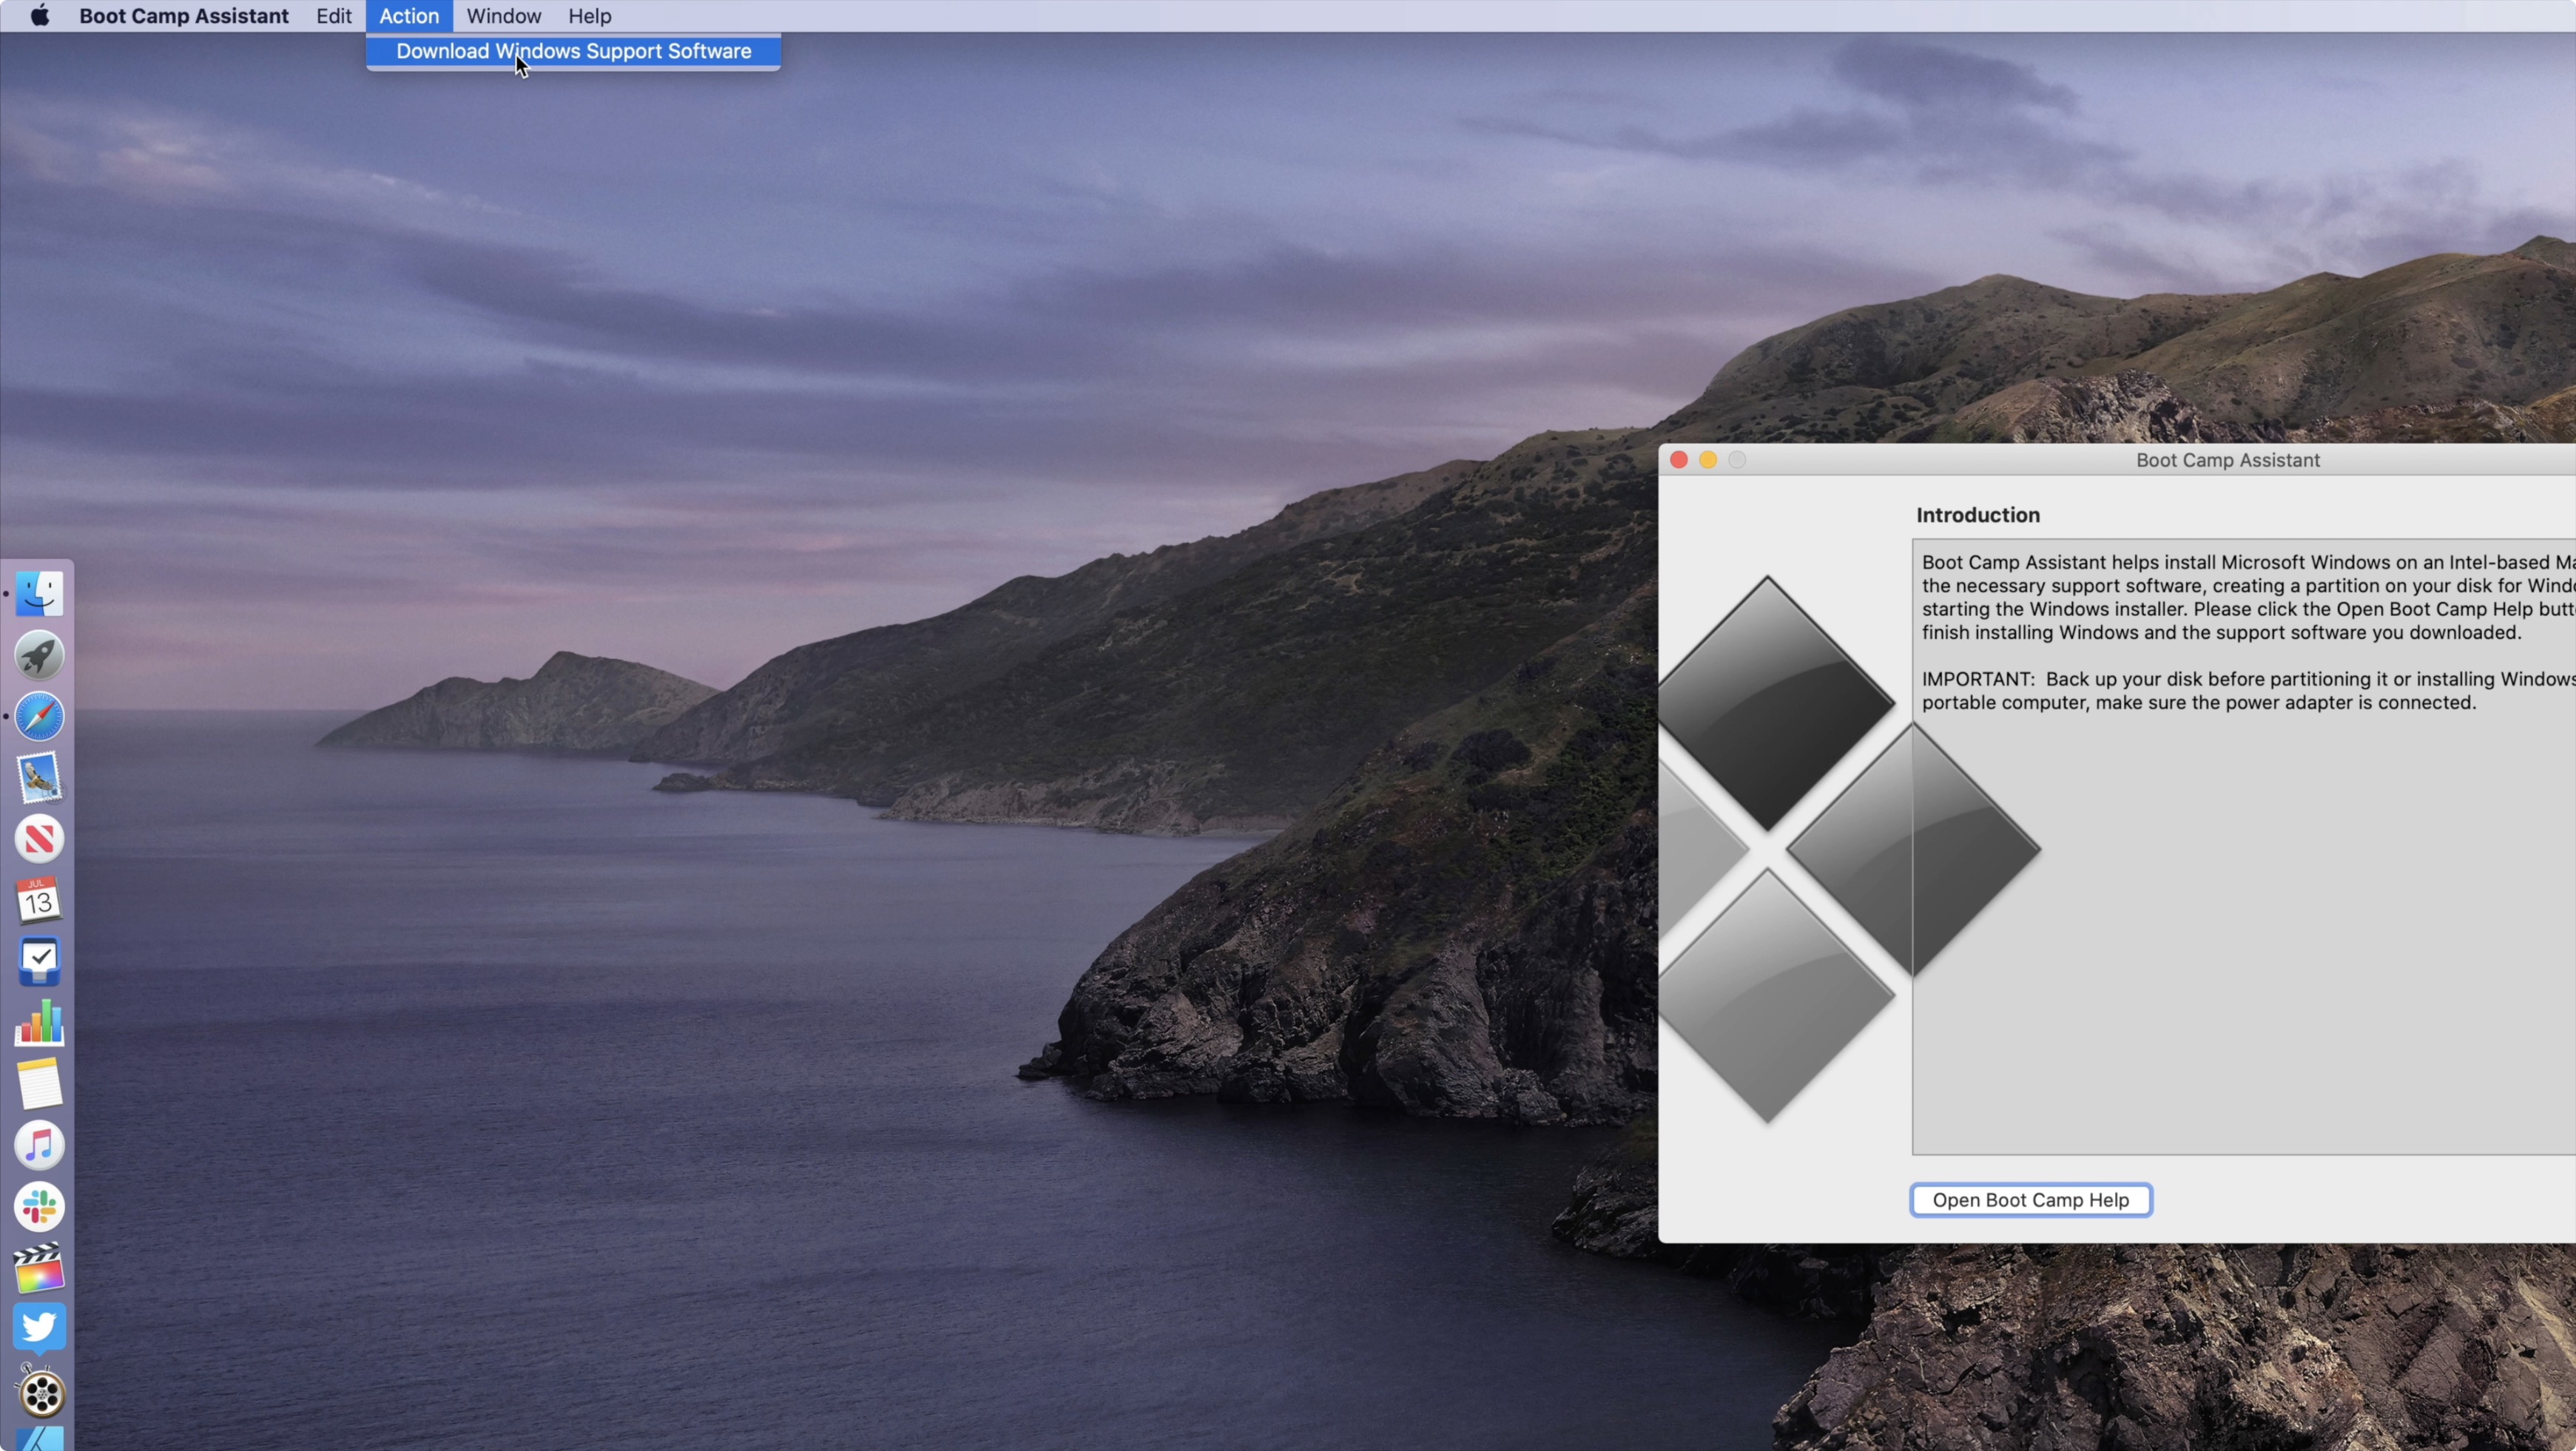Open Numbers bar chart icon in Dock
Image resolution: width=2576 pixels, height=1451 pixels.
pos(40,1023)
